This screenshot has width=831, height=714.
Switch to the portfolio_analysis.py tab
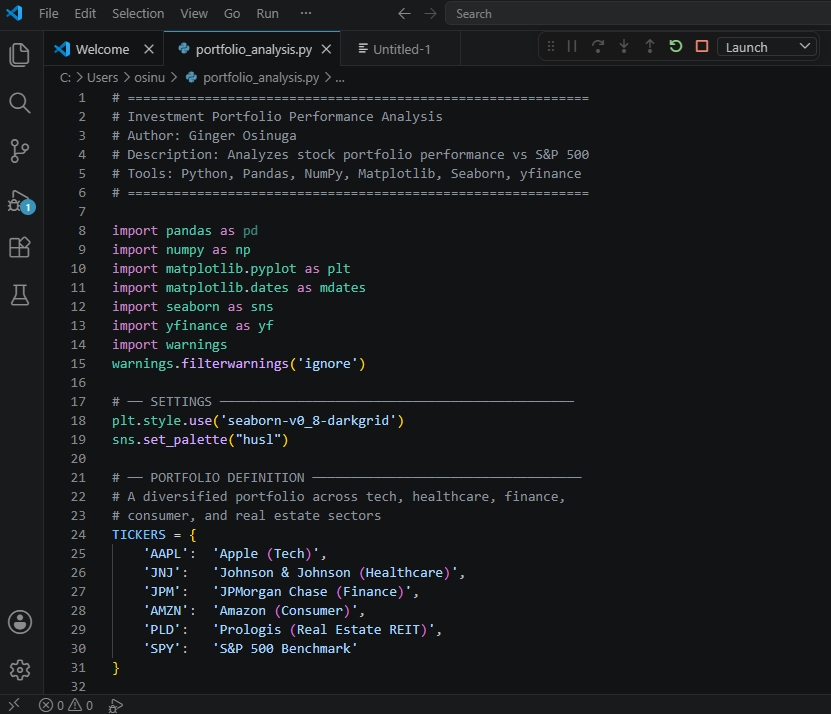(254, 49)
